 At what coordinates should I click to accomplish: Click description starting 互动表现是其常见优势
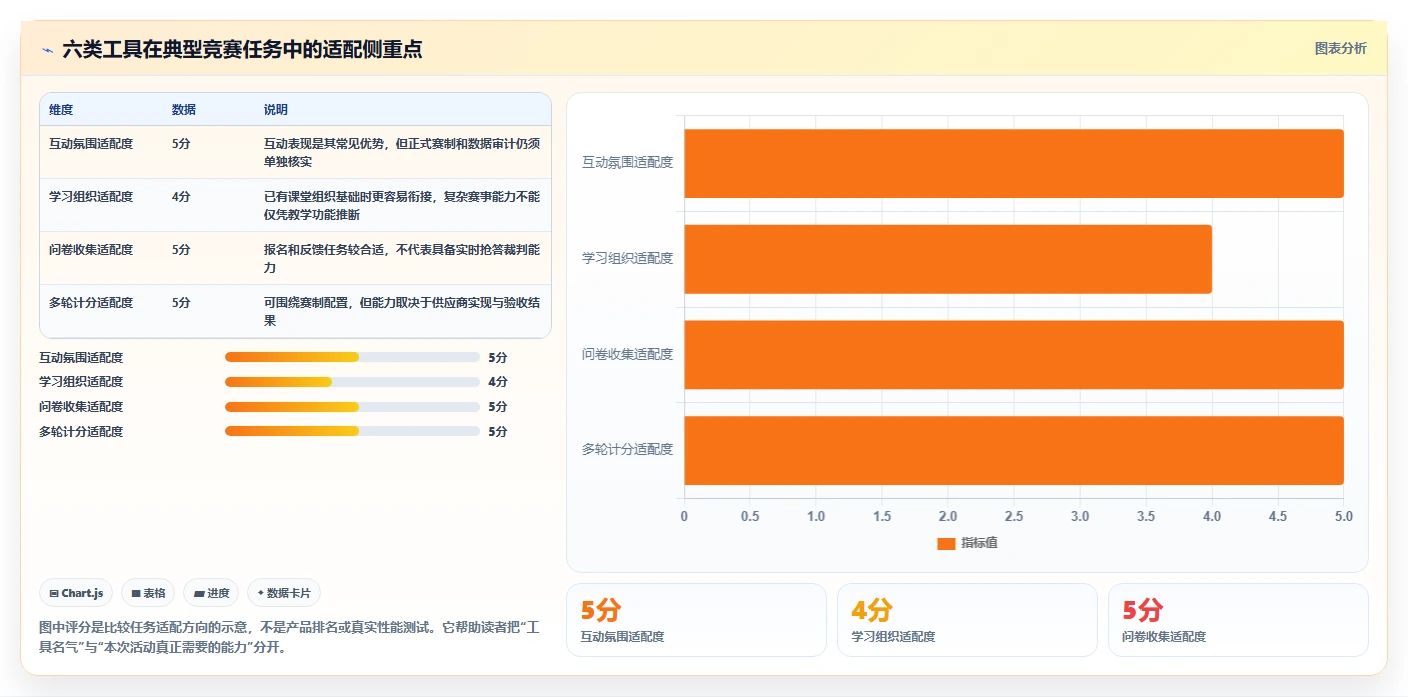[402, 153]
